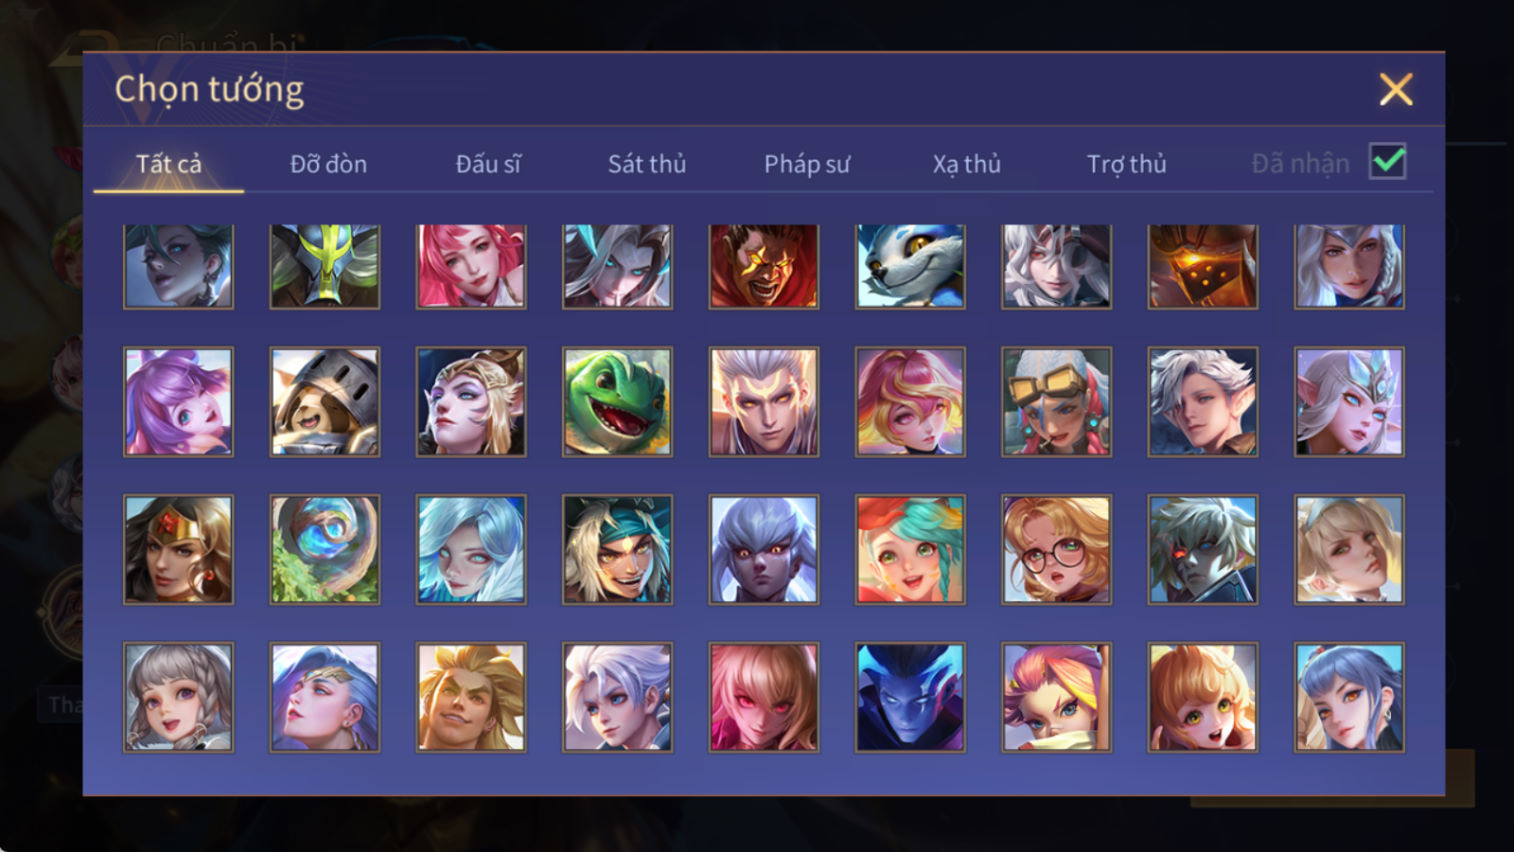Image resolution: width=1514 pixels, height=852 pixels.
Task: Select the bear in knight helmet hero
Action: click(325, 402)
